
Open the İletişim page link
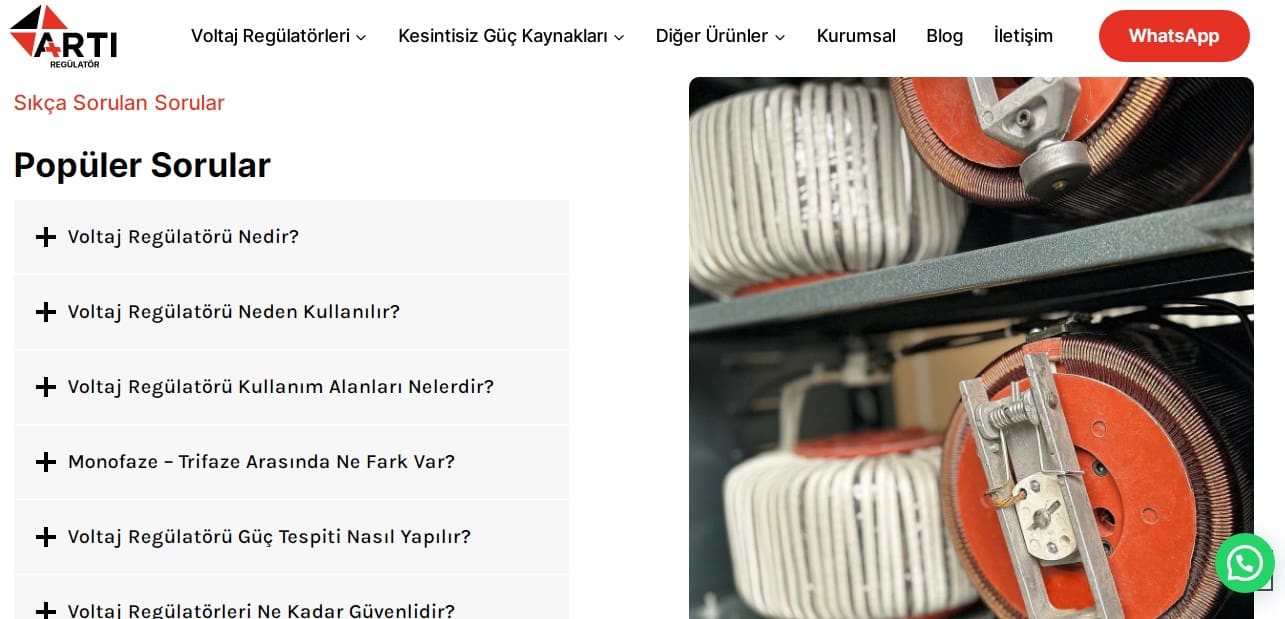click(1023, 36)
